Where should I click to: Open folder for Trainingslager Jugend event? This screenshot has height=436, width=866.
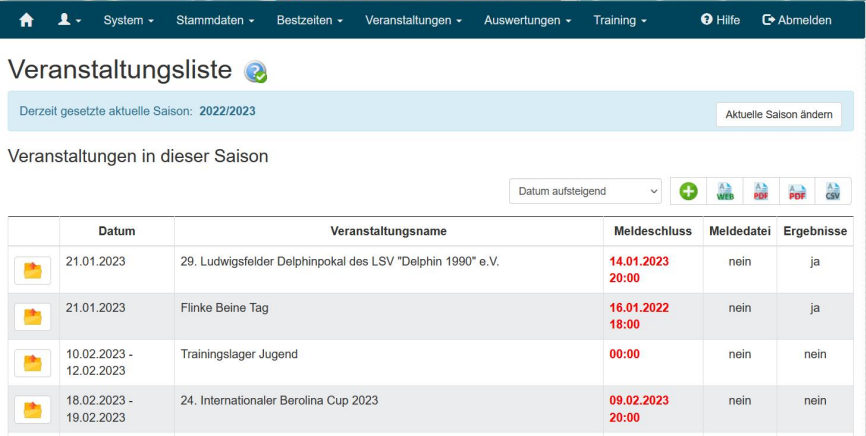[33, 363]
